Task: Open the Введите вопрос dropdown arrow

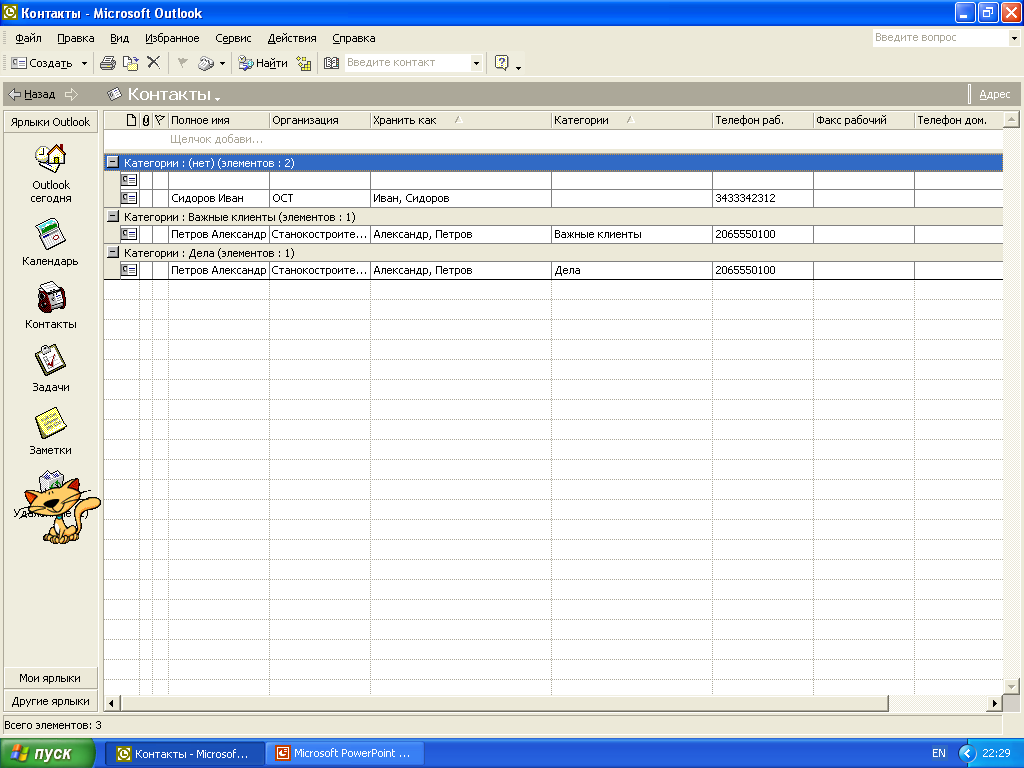Action: (1014, 38)
